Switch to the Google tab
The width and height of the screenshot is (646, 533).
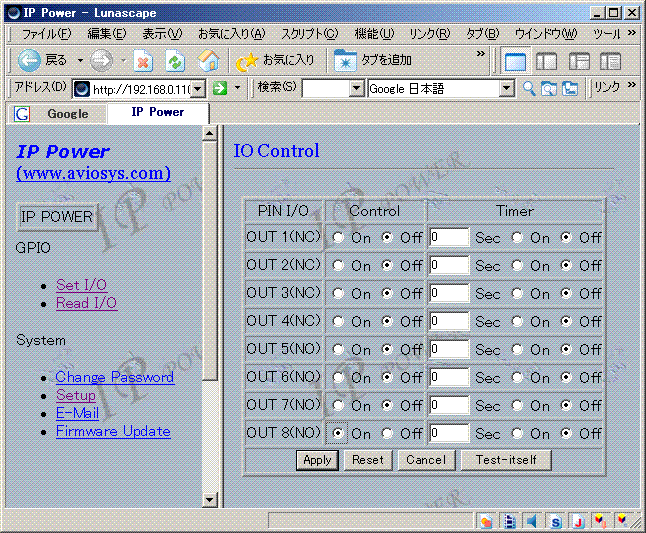click(x=57, y=114)
